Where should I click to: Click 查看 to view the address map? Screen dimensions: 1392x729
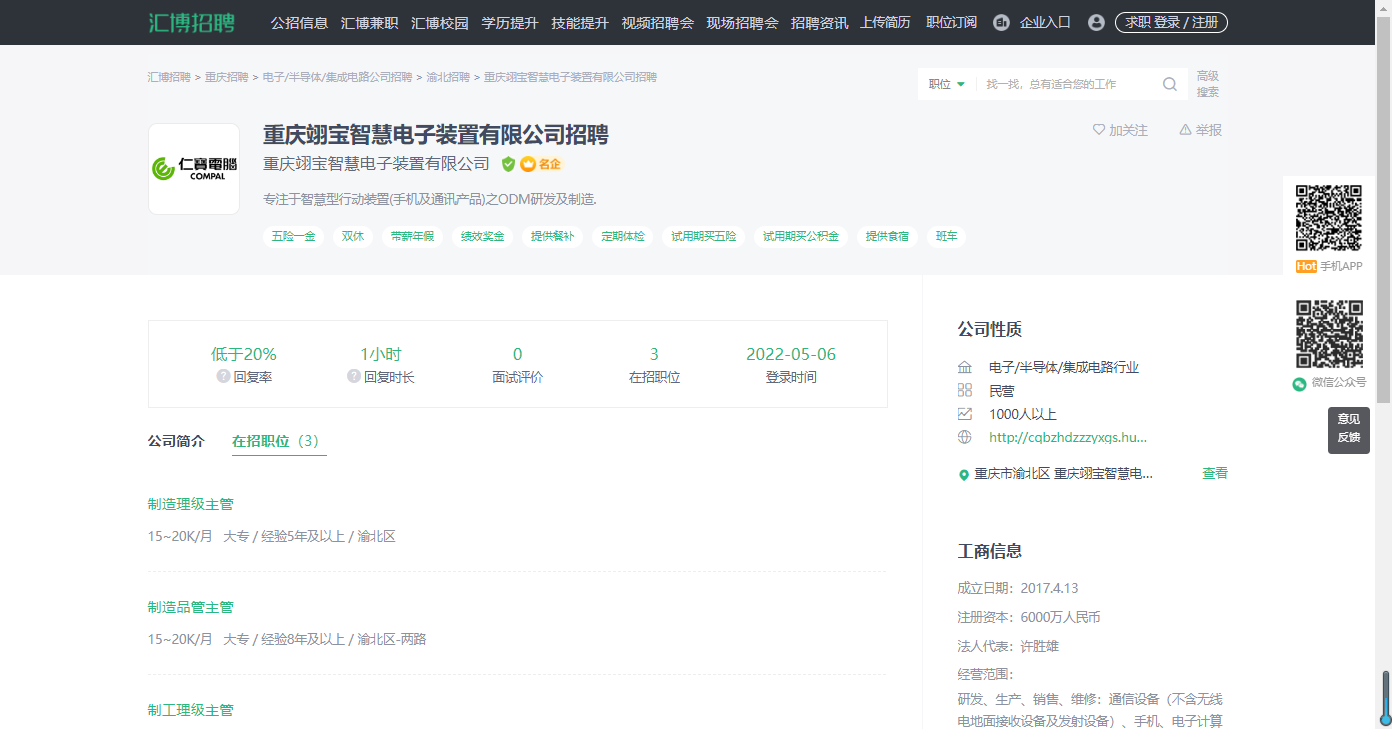click(x=1215, y=473)
